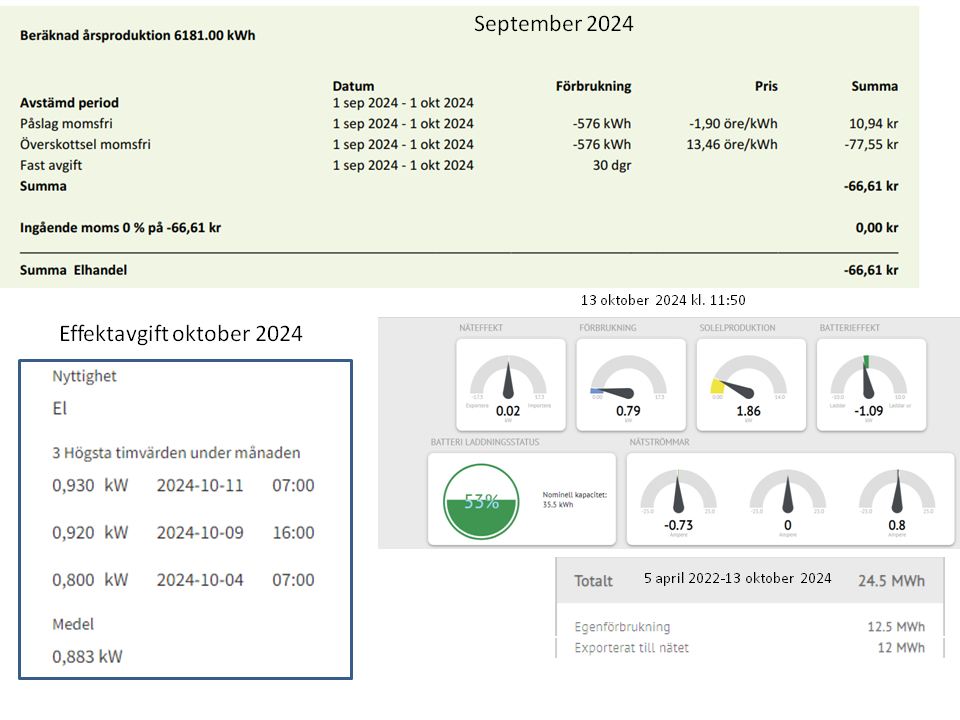The width and height of the screenshot is (960, 720).
Task: Open the Solelproduktion gauge showing 1.86
Action: [750, 385]
